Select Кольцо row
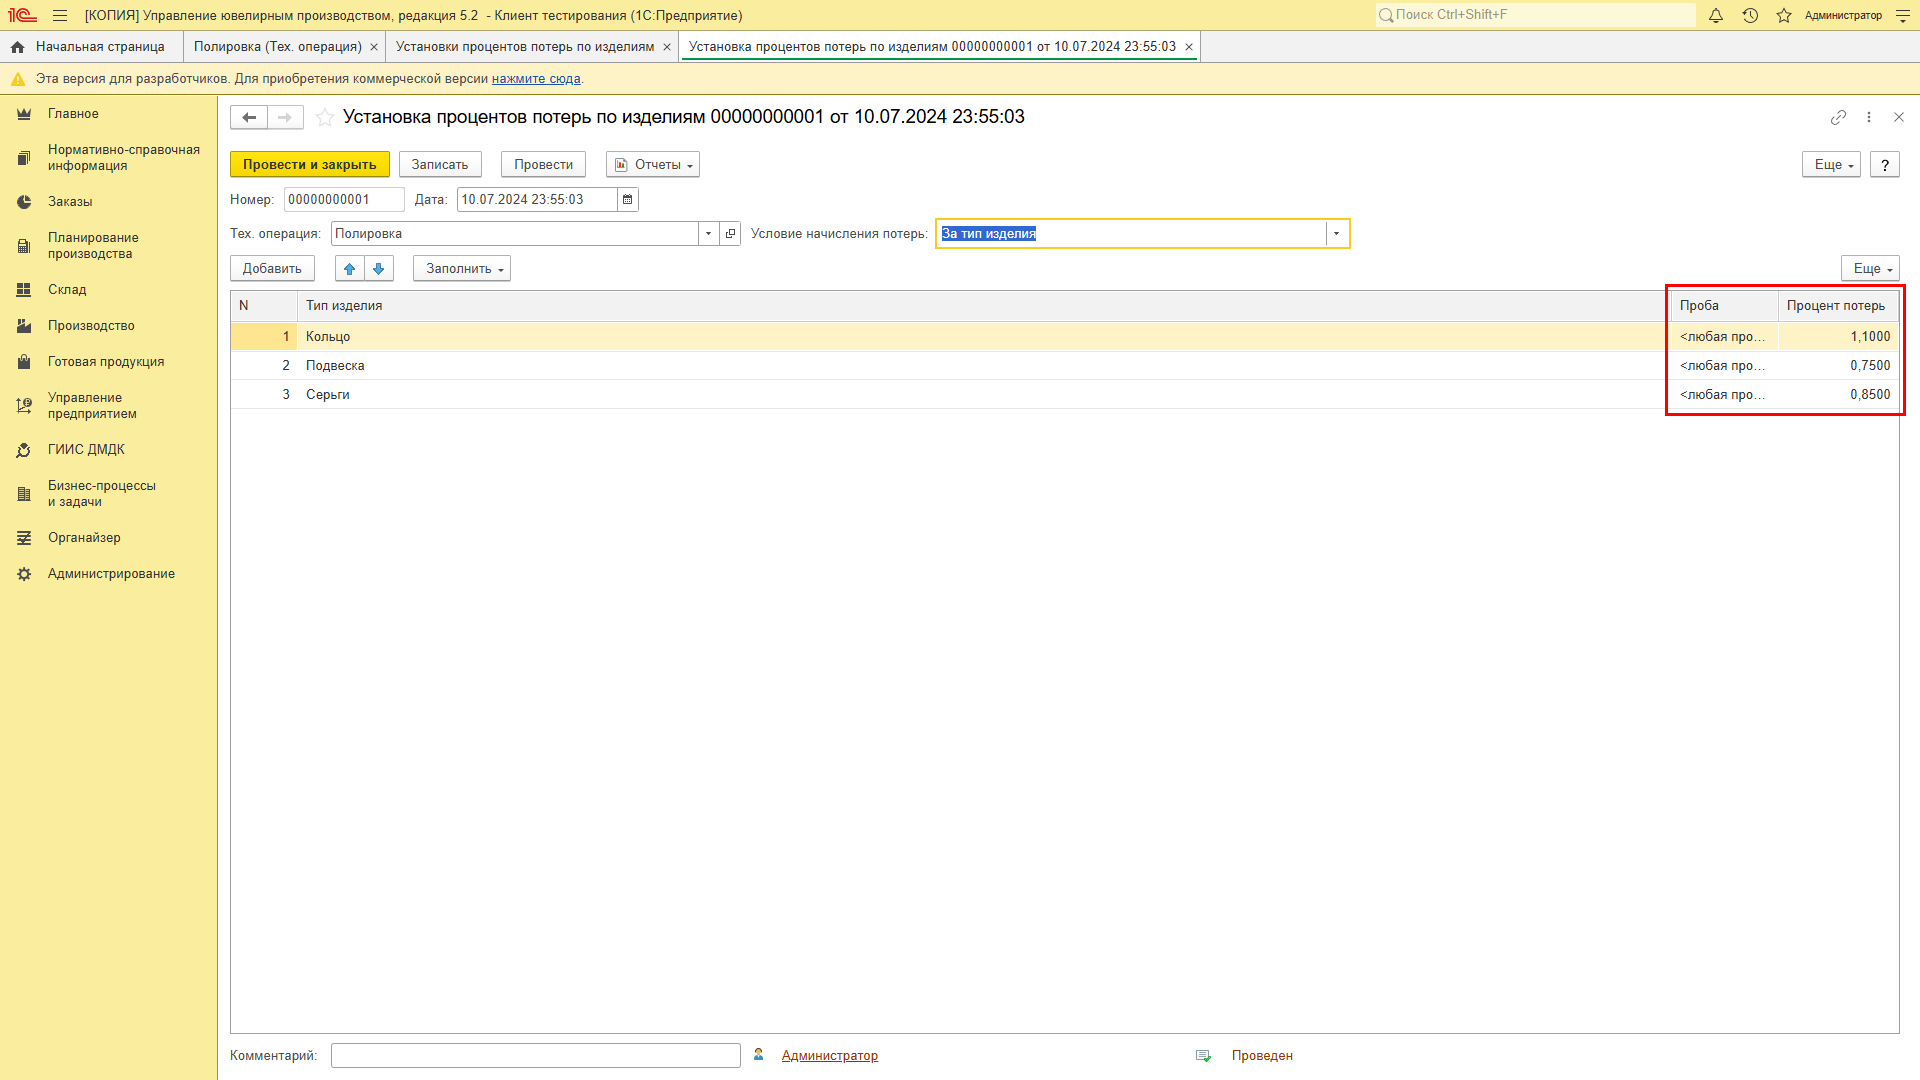1920x1080 pixels. click(1064, 337)
